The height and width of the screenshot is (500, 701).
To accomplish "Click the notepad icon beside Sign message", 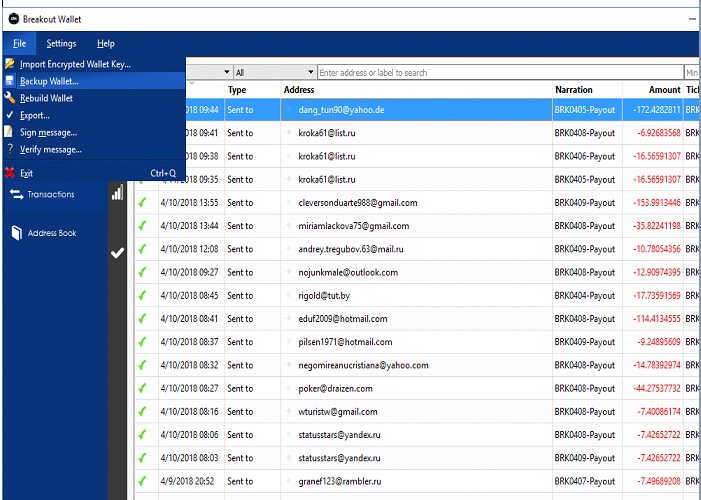I will click(x=9, y=132).
